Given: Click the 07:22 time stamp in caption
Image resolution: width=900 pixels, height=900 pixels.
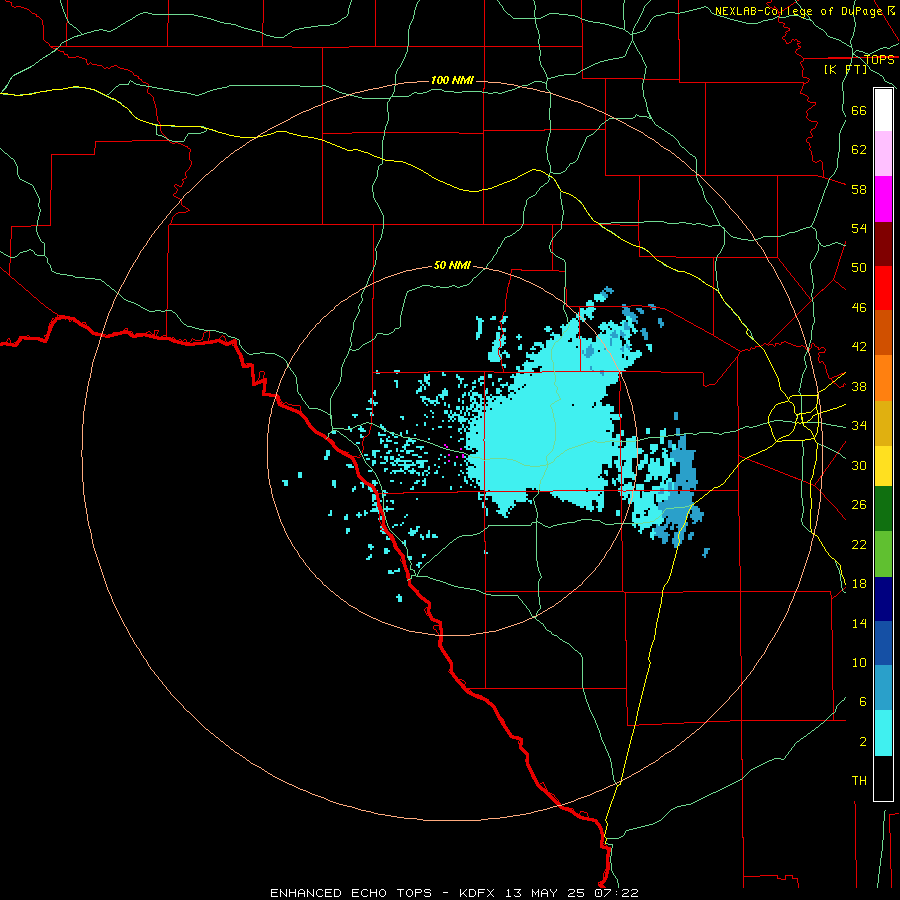Looking at the screenshot, I should (617, 893).
